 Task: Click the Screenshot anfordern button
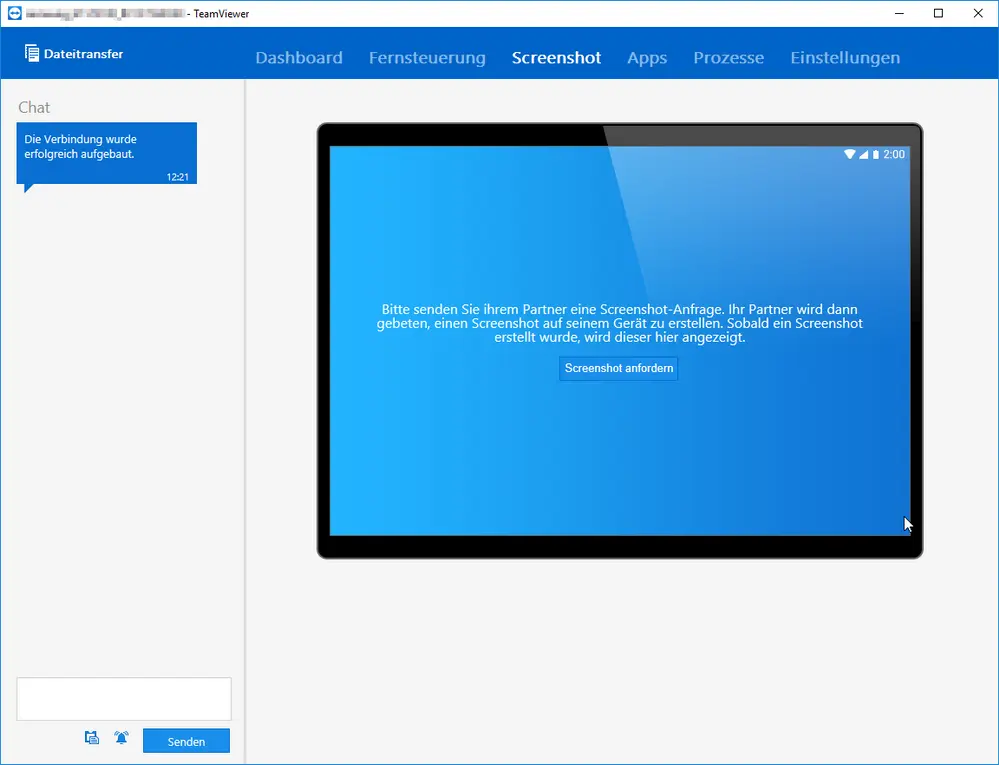[x=619, y=368]
